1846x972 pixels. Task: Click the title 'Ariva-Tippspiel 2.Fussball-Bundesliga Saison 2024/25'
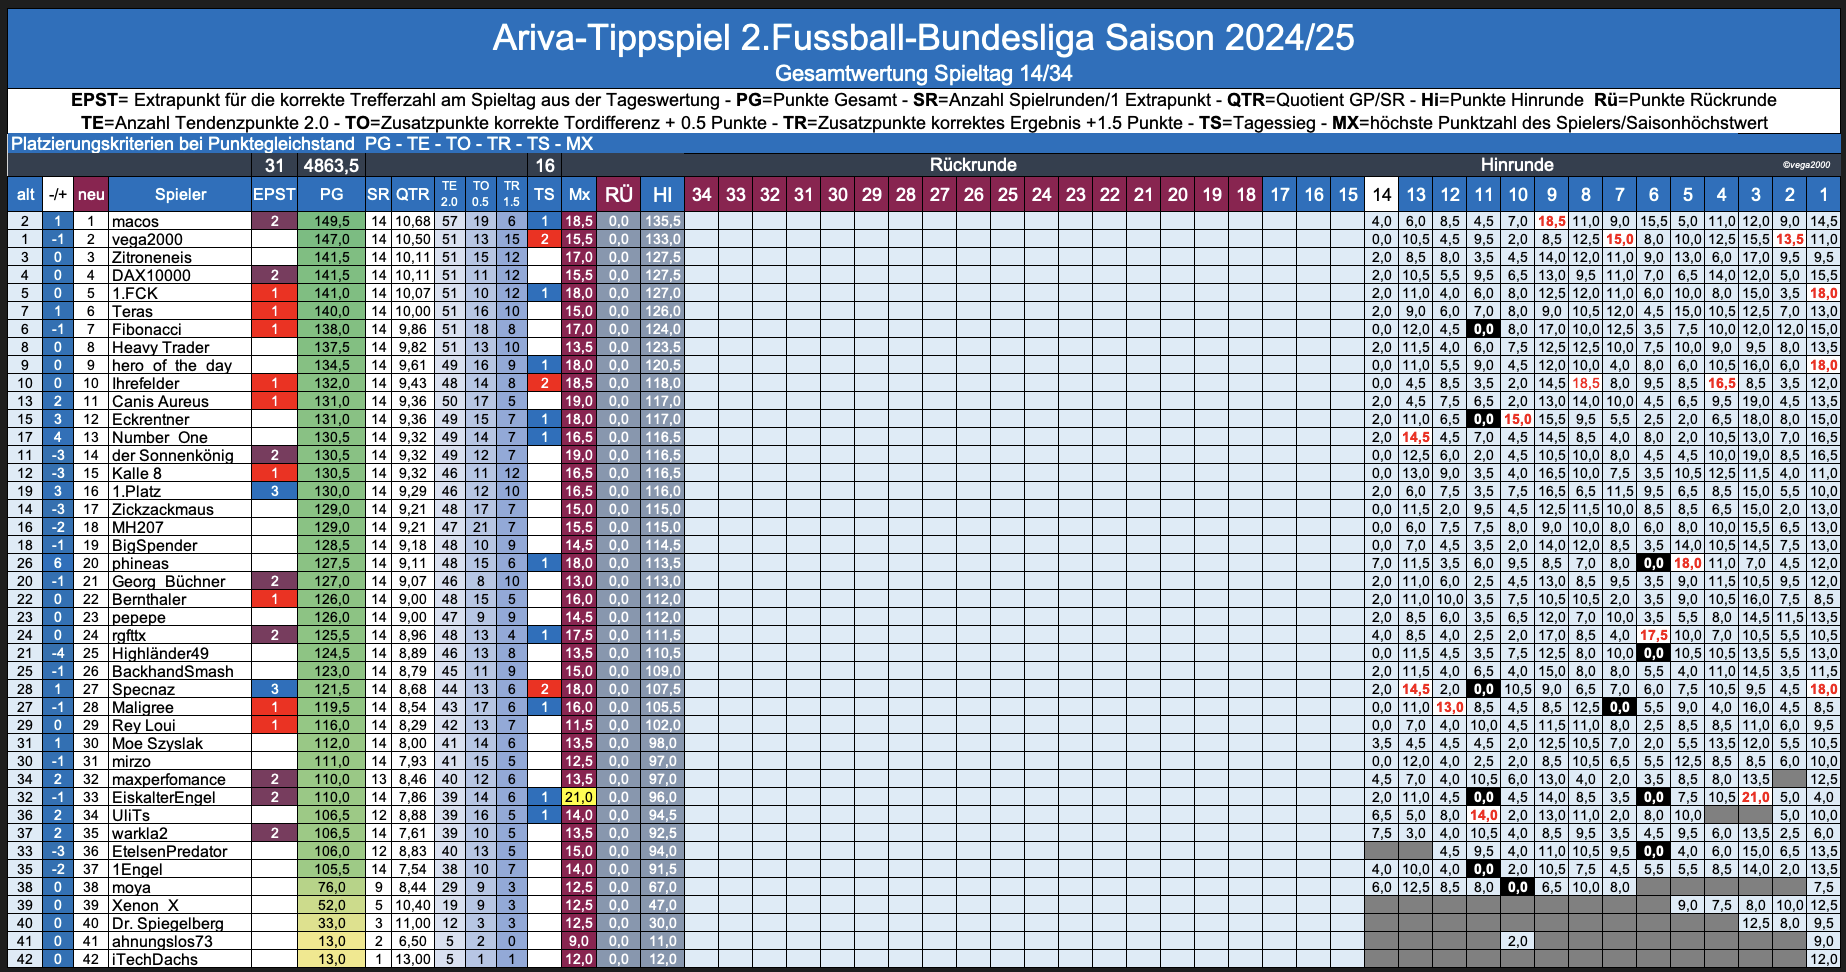click(923, 37)
